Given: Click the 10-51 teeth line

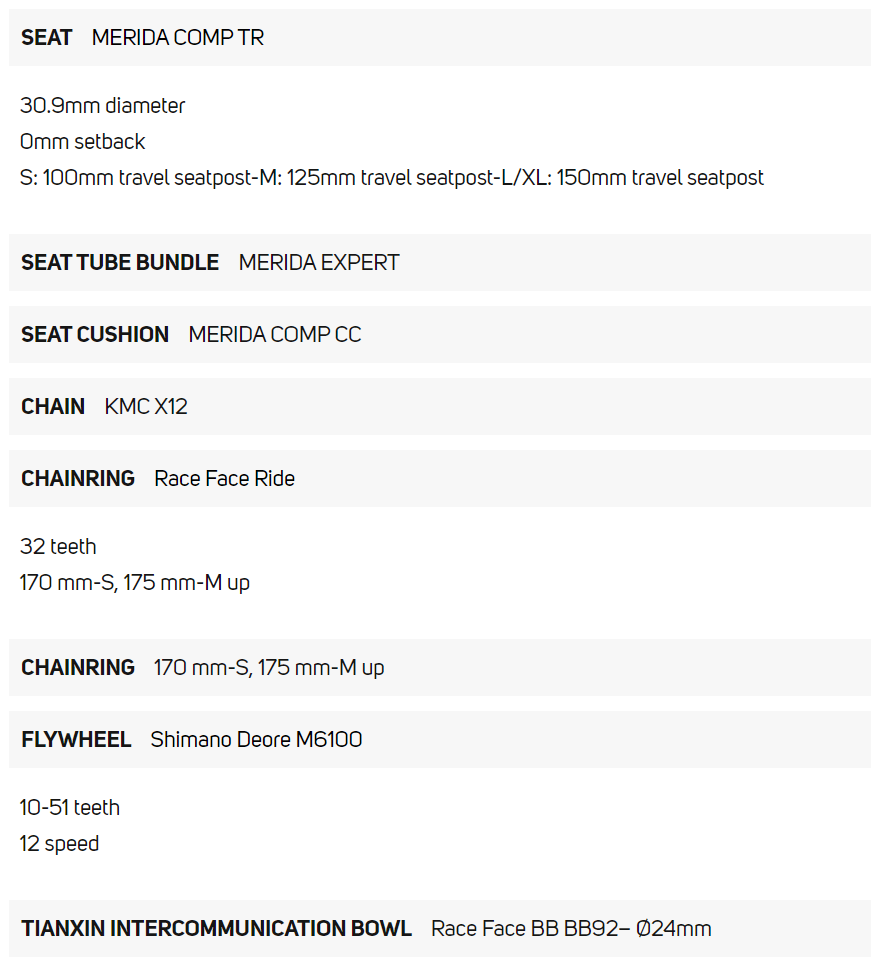Looking at the screenshot, I should (x=70, y=807).
